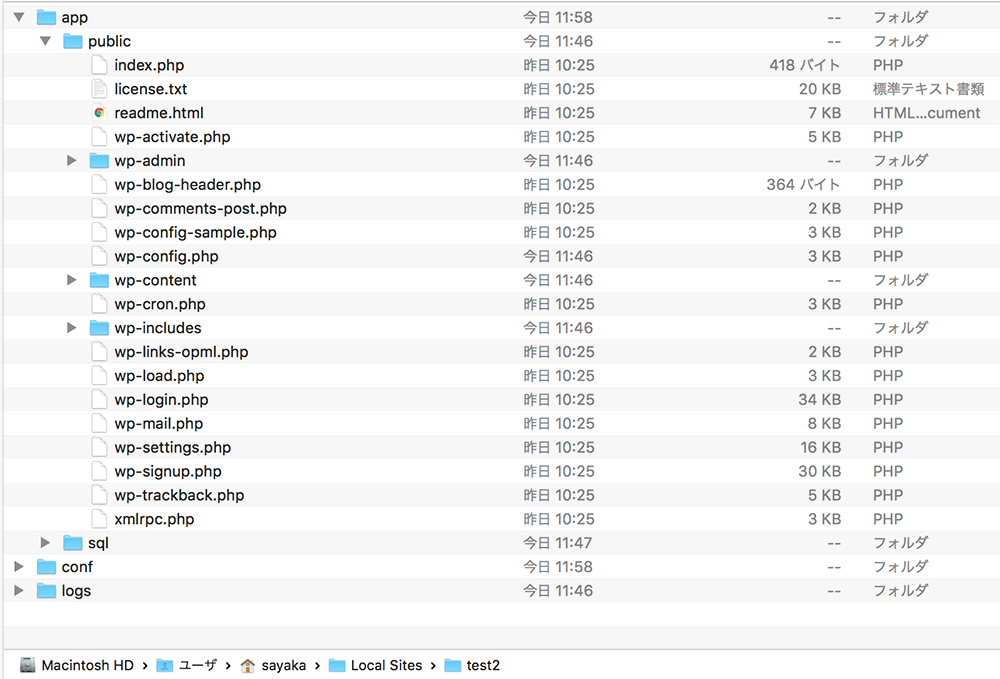Expand the wp-admin folder
The image size is (1000, 679).
click(71, 161)
